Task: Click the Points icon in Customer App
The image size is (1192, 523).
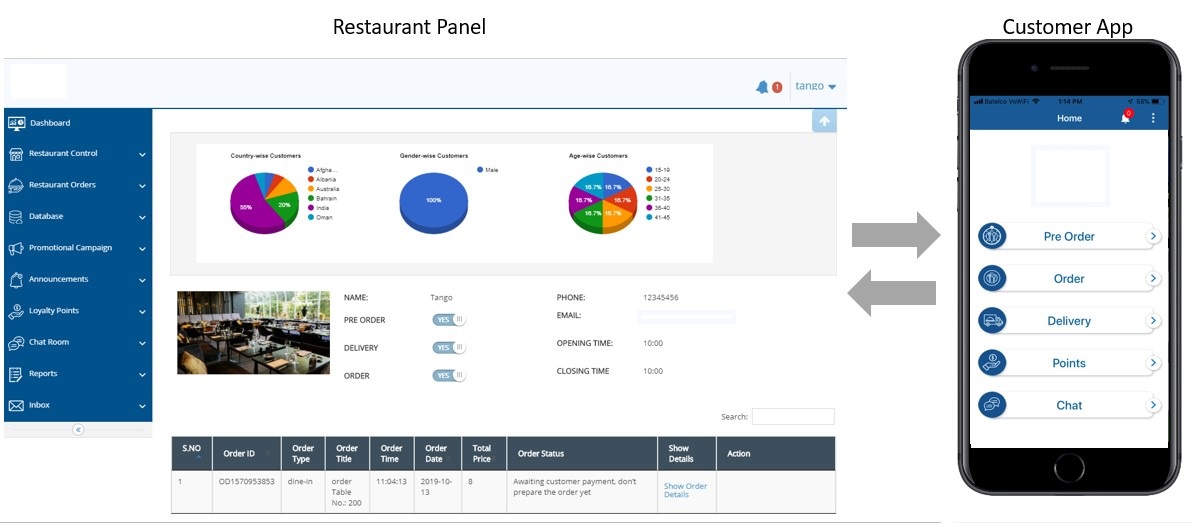Action: click(x=992, y=363)
